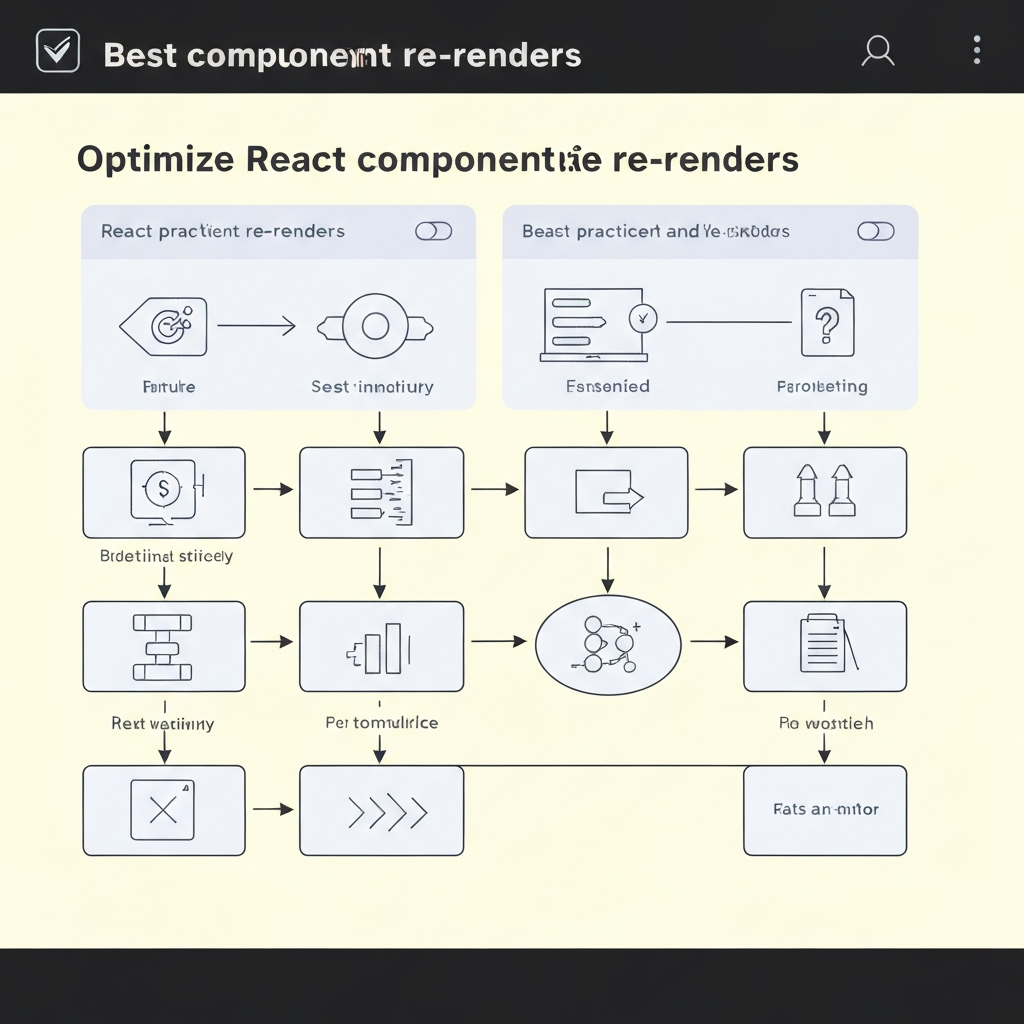This screenshot has width=1024, height=1024.
Task: Enable the toggle on 'React practient re-renders' card
Action: point(434,230)
